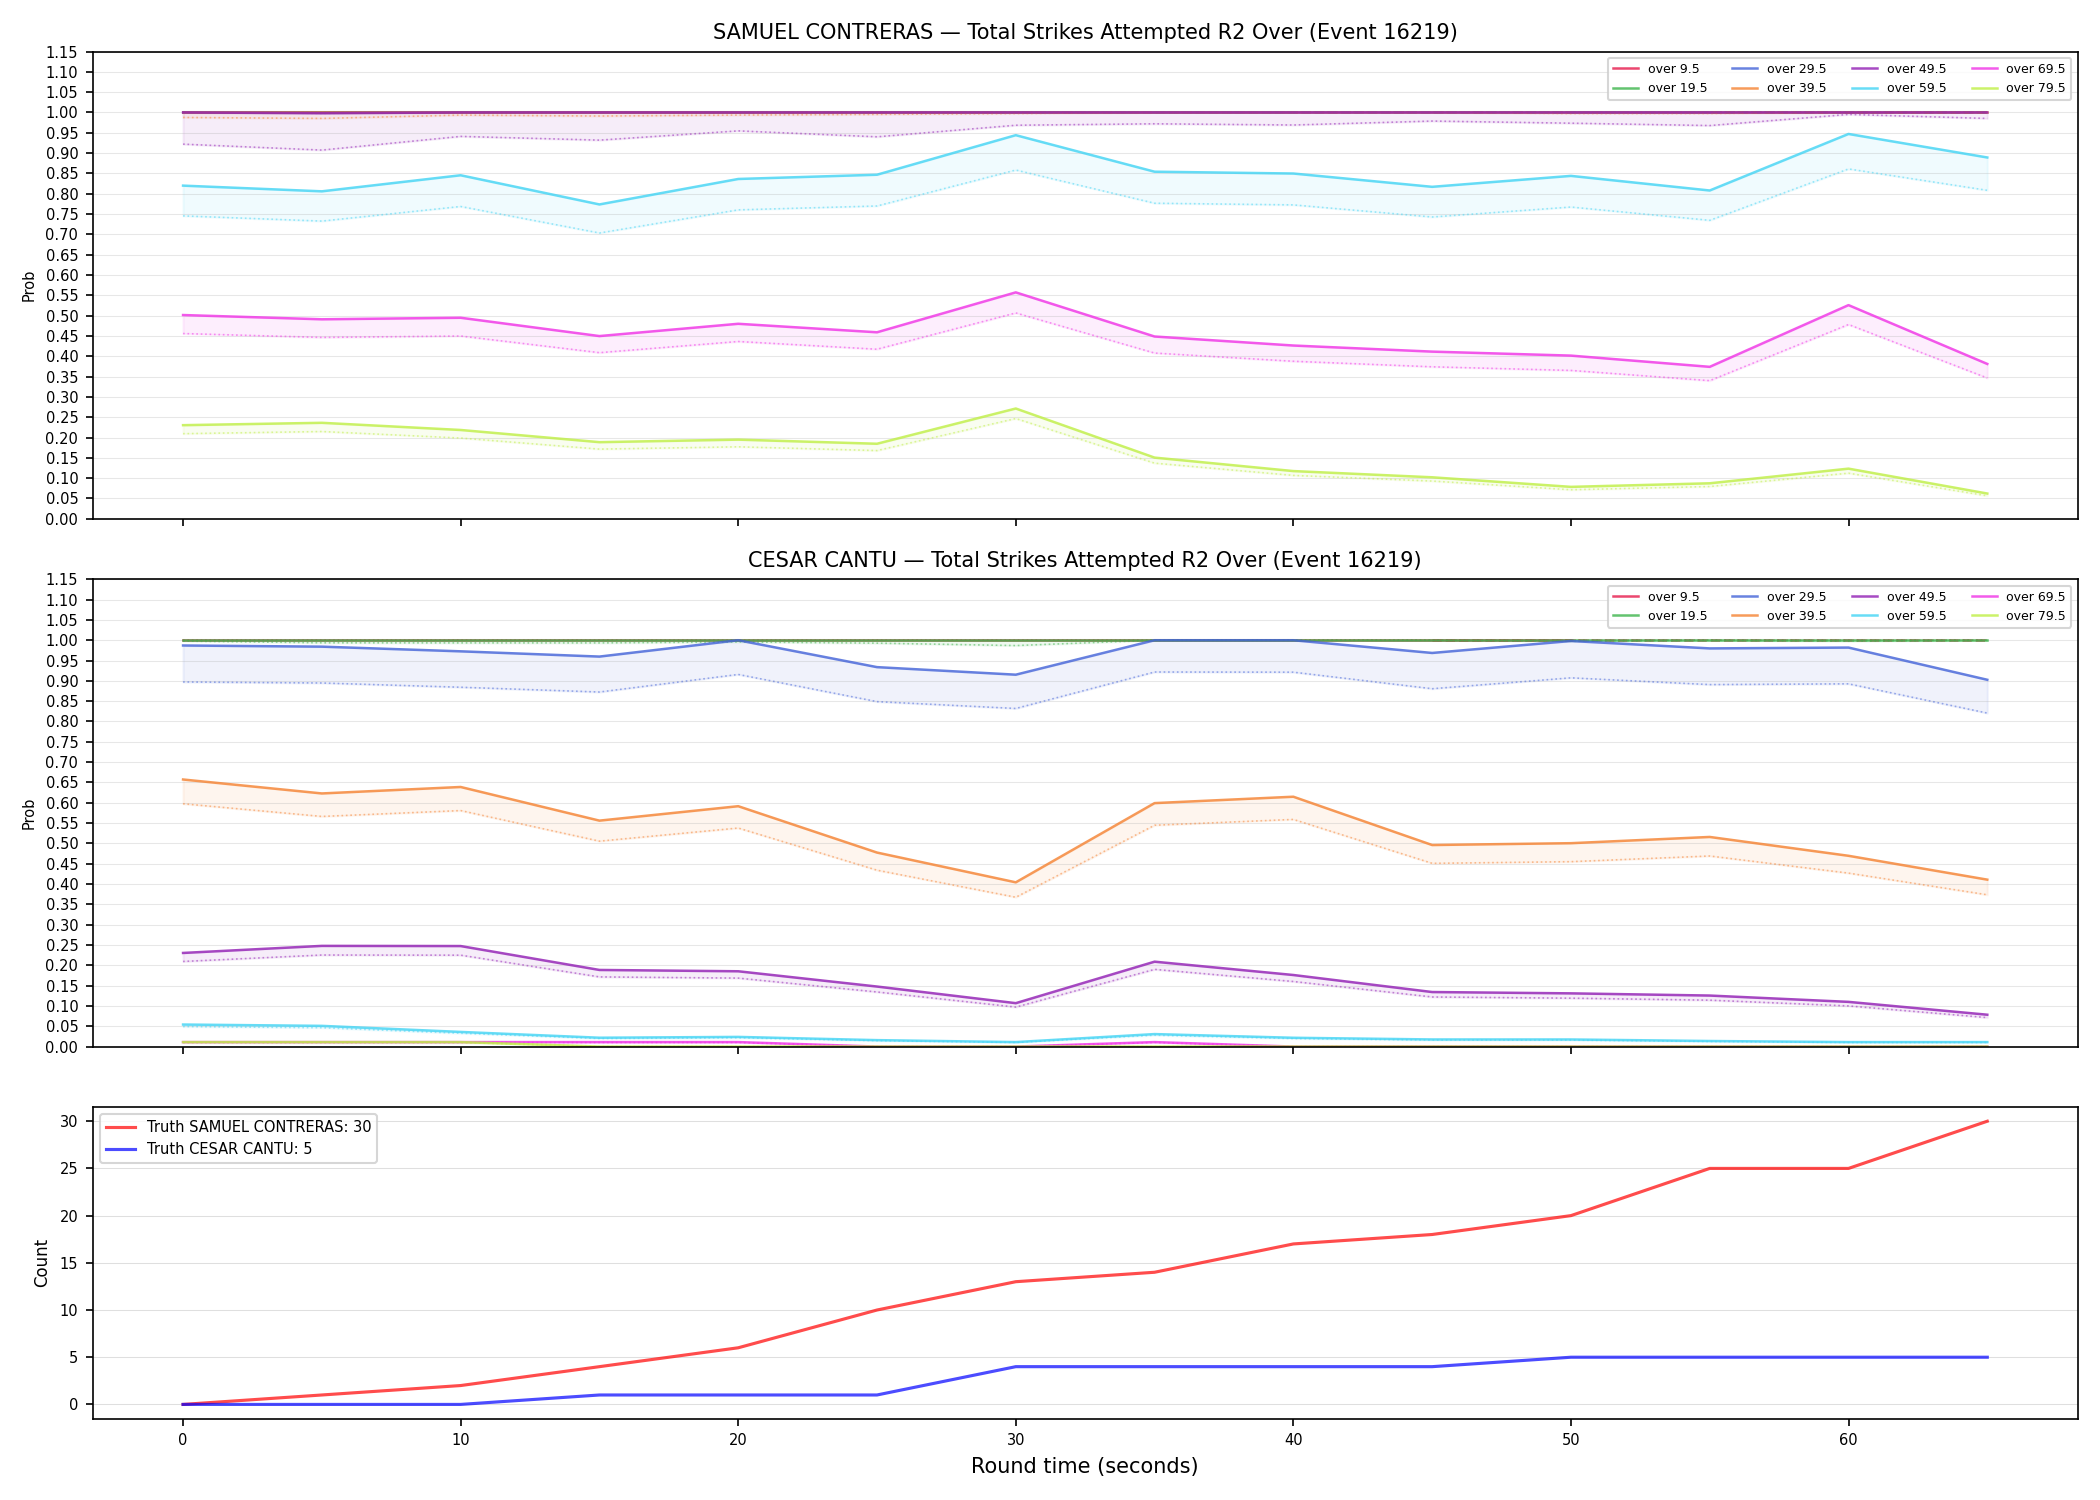The height and width of the screenshot is (1500, 2100).
Task: Click Count-axis tick label '25'
Action: click(69, 1169)
